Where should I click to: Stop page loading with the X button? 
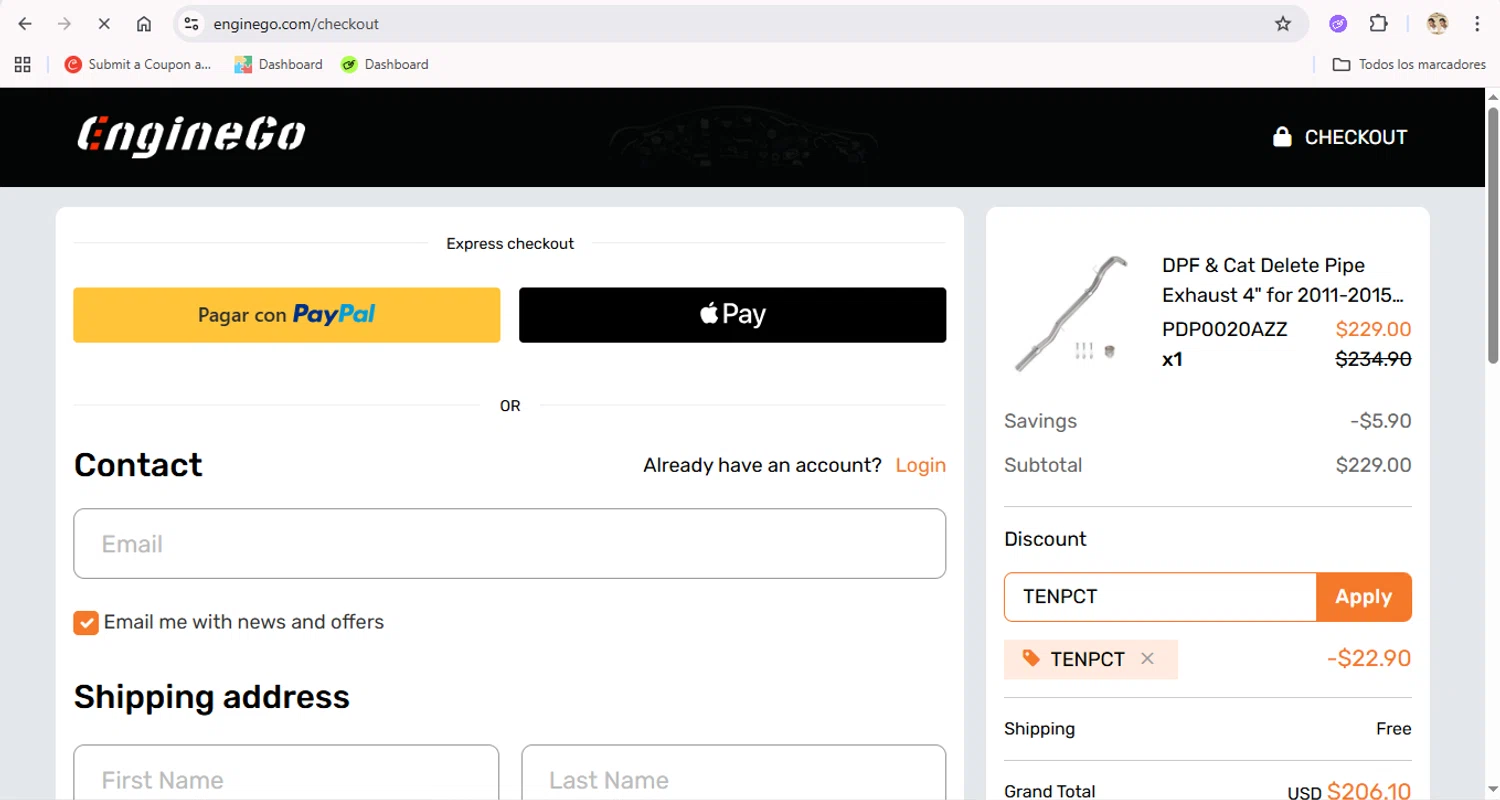coord(105,24)
